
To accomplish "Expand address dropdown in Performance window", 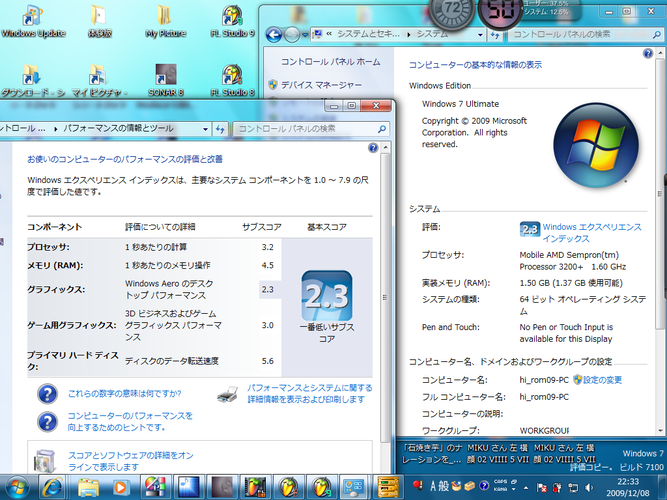I will [205, 129].
